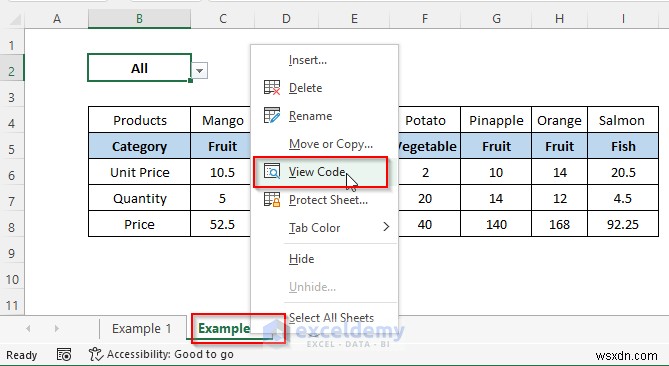The image size is (669, 366).
Task: Click the Delete sheet icon in context menu
Action: (272, 87)
